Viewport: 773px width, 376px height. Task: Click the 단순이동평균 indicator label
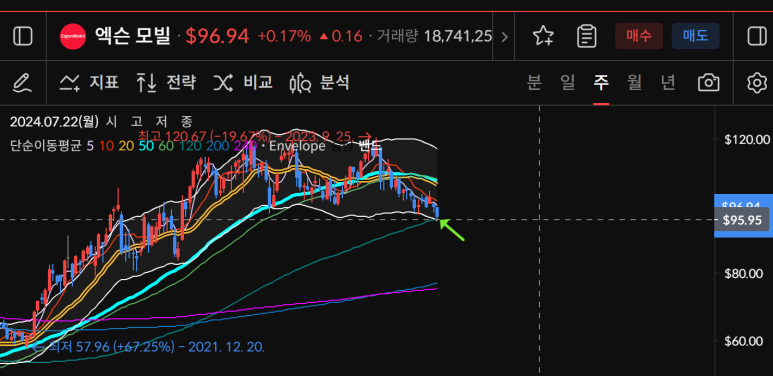[x=45, y=146]
